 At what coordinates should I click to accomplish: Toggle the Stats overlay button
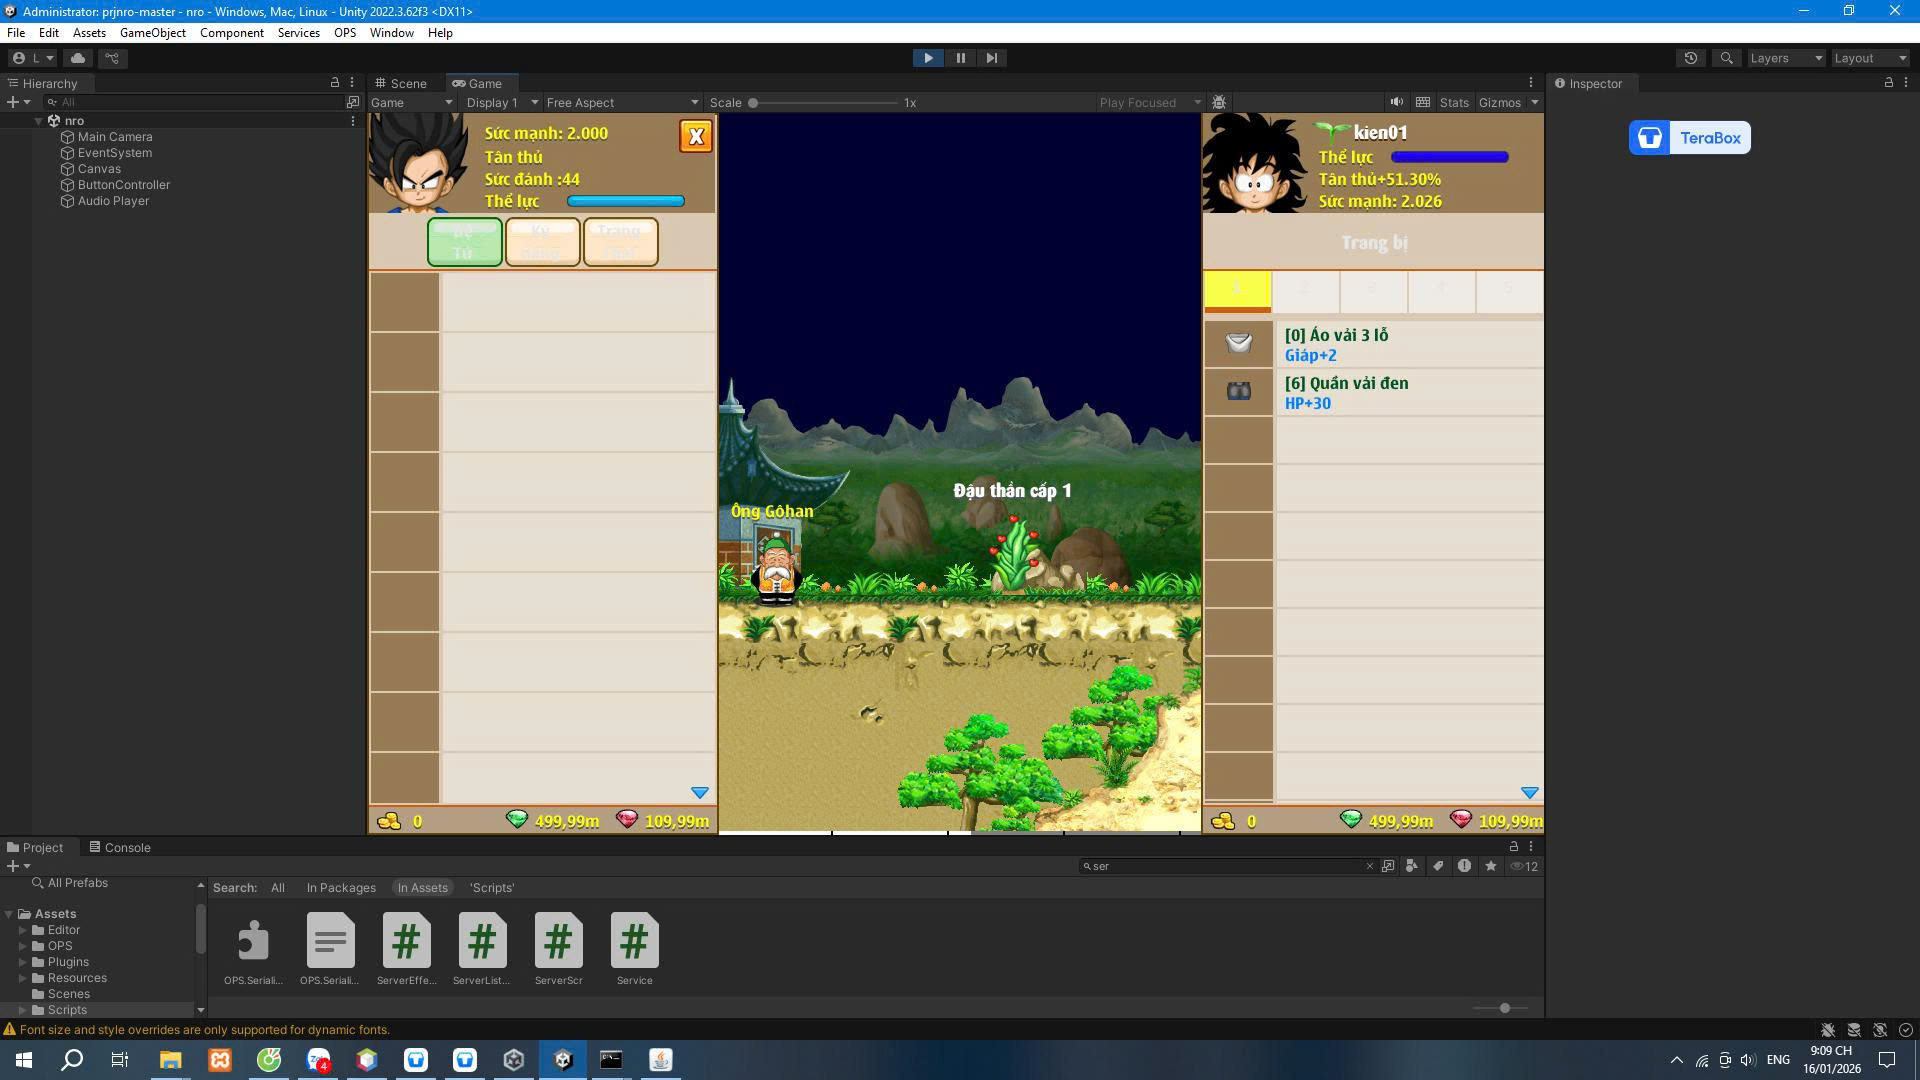pos(1453,102)
